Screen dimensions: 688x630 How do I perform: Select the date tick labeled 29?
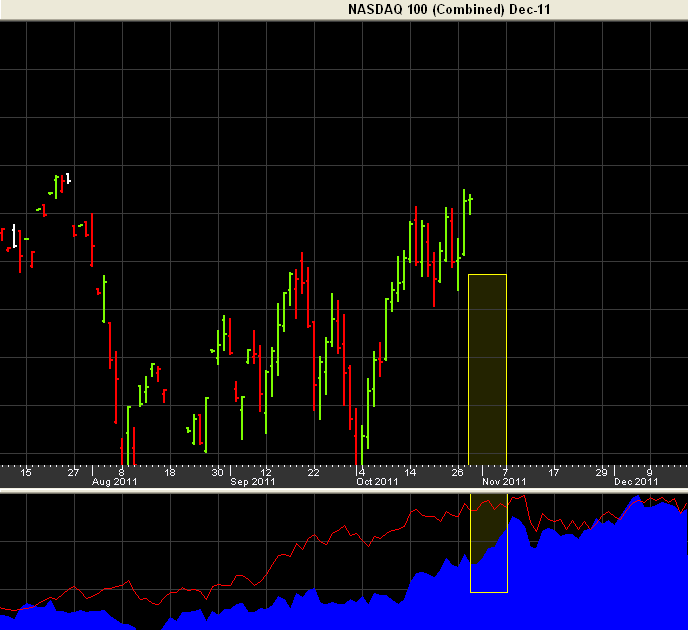point(601,472)
